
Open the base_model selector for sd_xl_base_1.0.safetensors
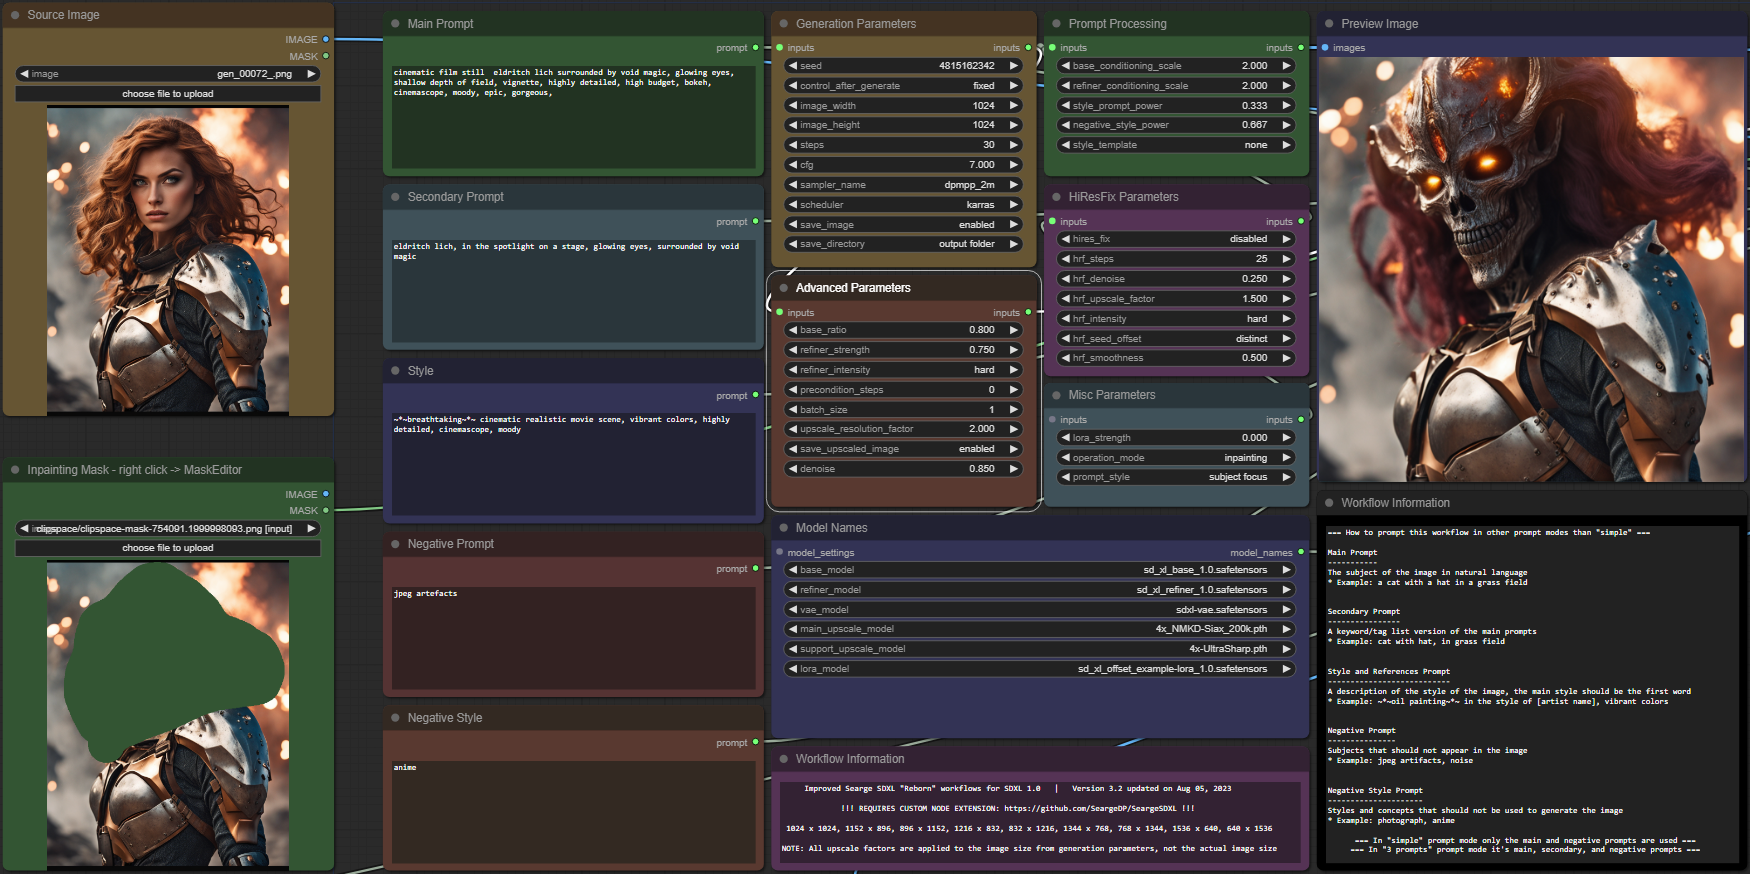[x=1040, y=570]
